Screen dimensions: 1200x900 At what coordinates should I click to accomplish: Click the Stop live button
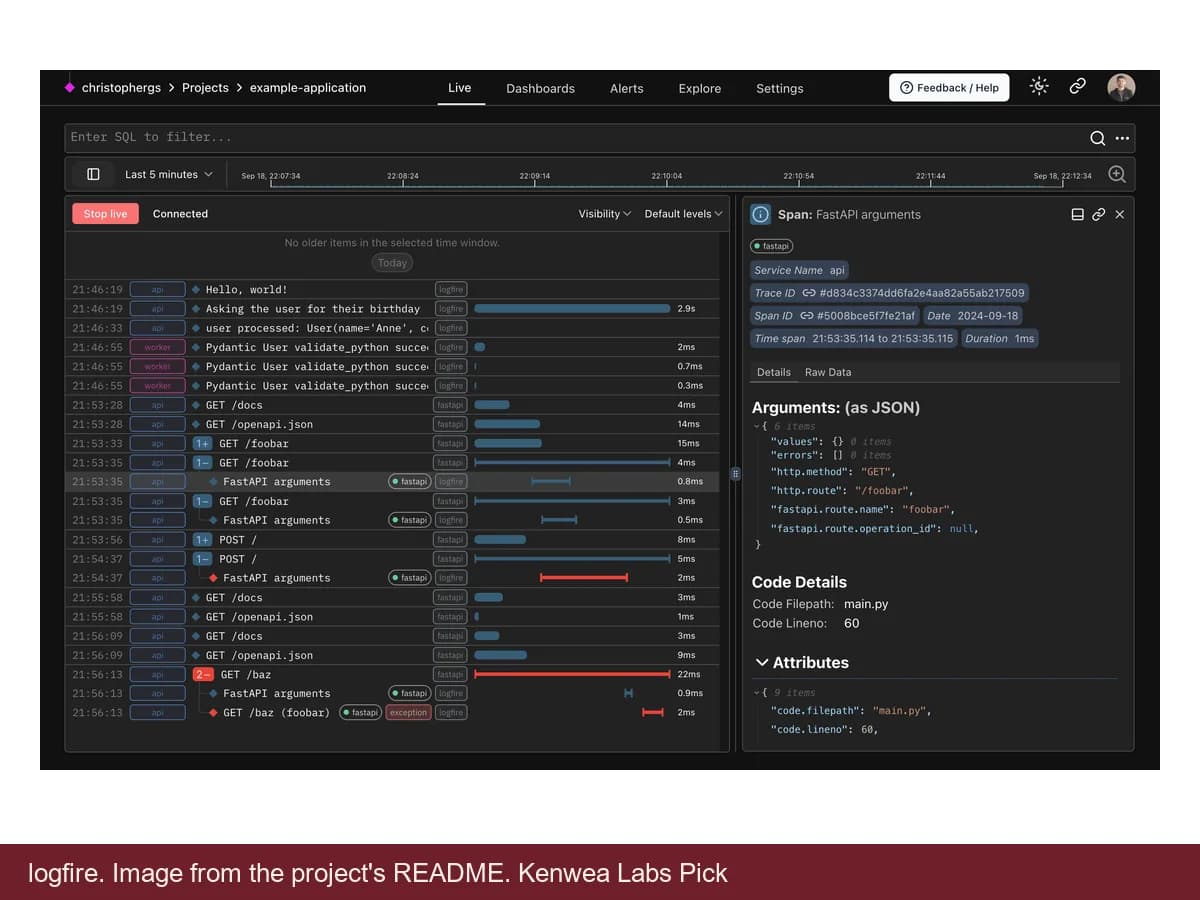point(105,214)
